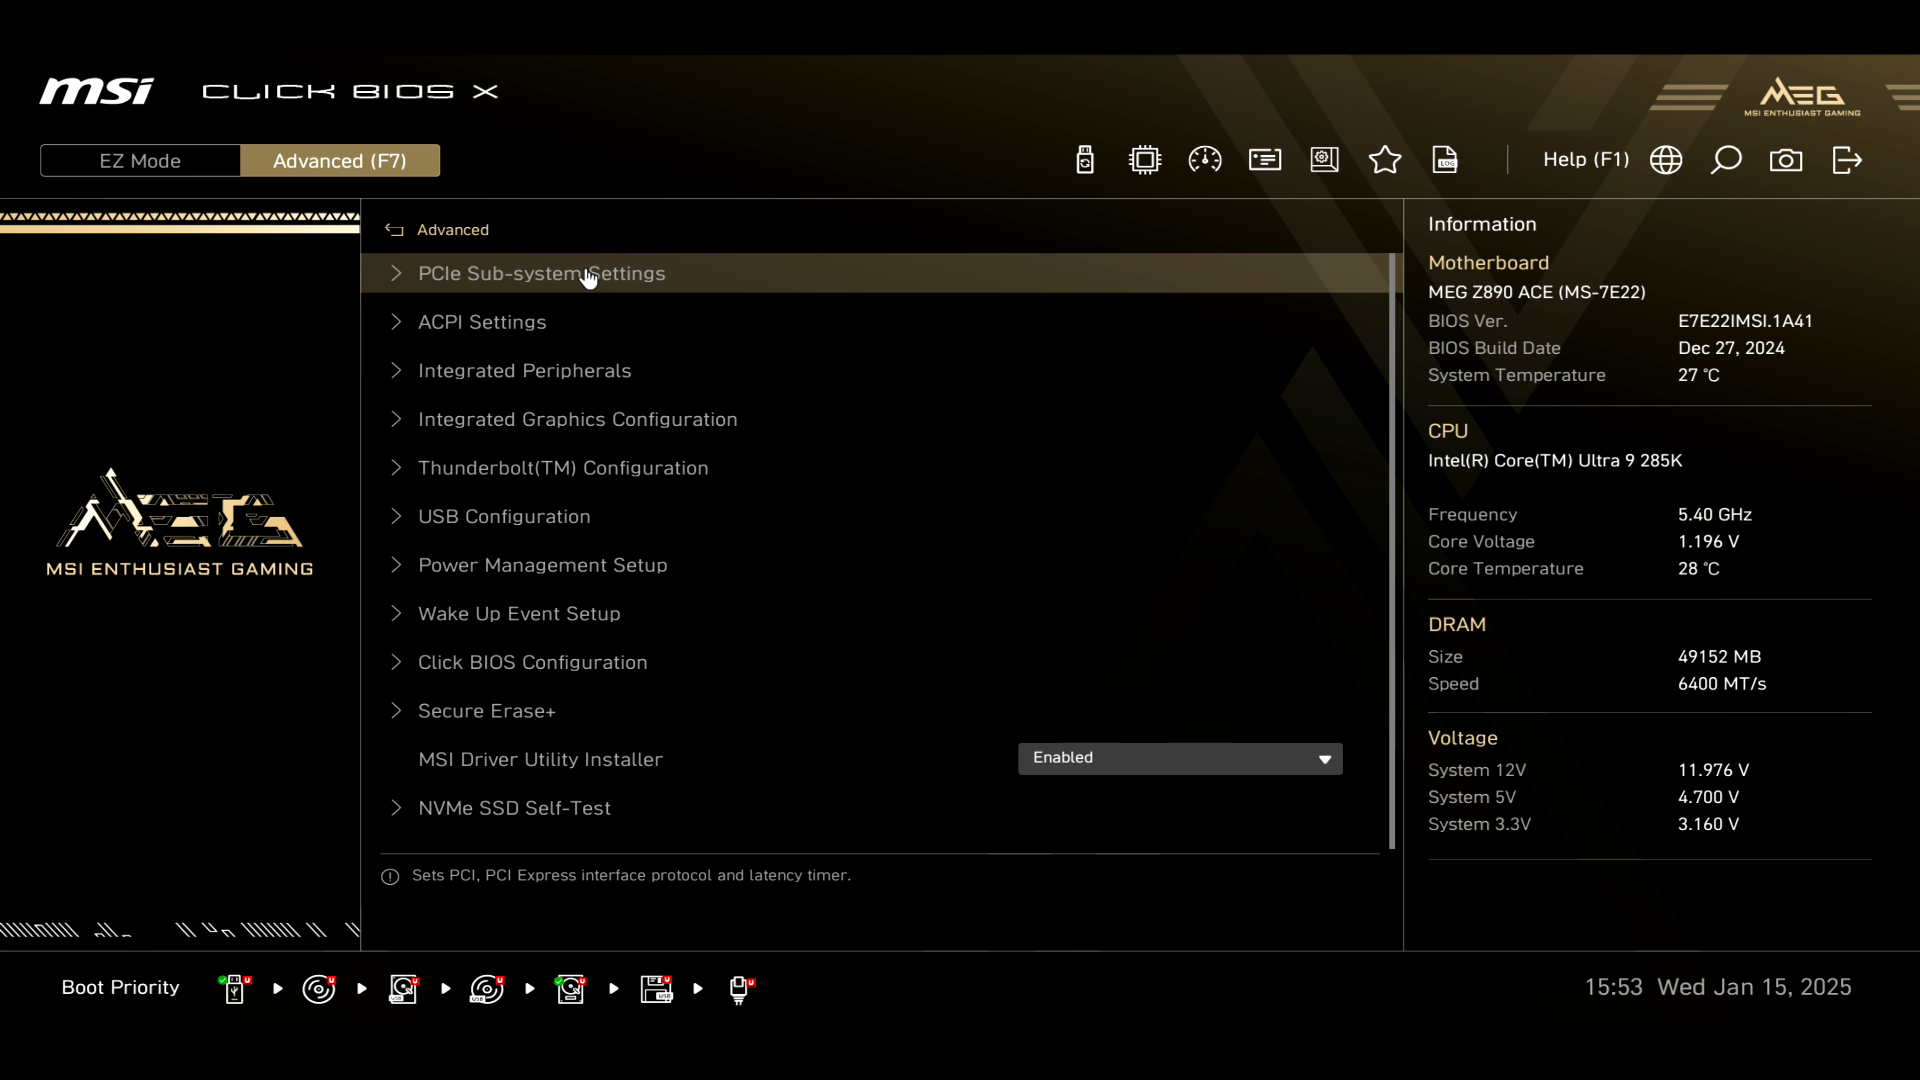Click the DRAM speed 6400 MT/s
1920x1080 pixels.
(1722, 684)
